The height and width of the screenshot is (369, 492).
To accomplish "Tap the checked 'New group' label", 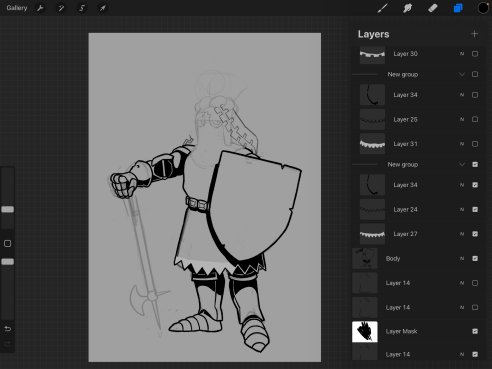I will pyautogui.click(x=403, y=164).
